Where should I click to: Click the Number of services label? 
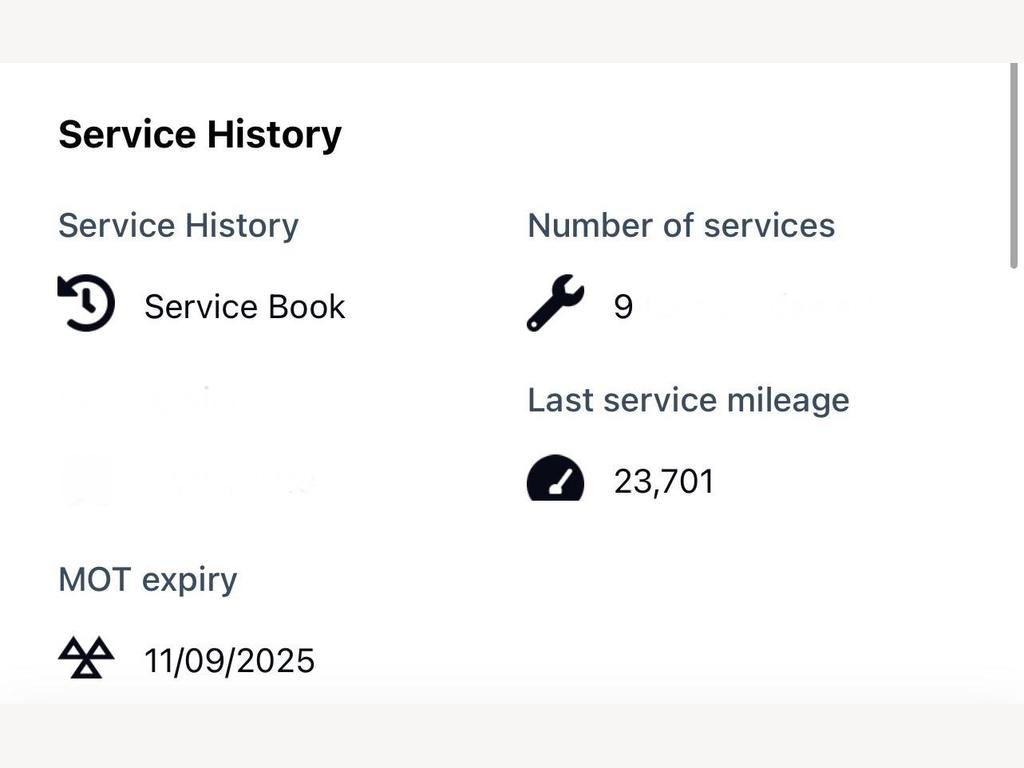681,226
